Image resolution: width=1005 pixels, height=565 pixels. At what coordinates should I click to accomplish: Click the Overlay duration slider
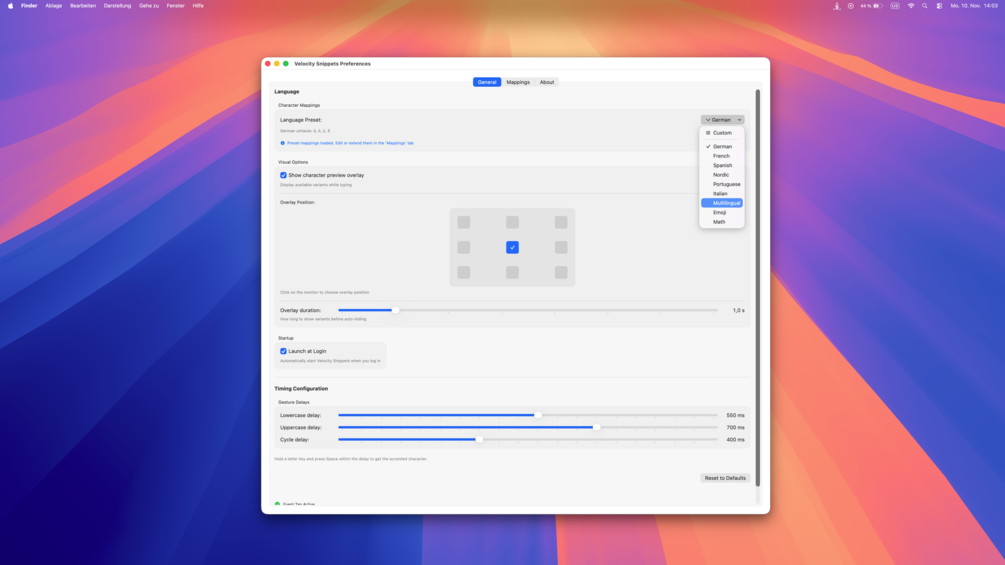tap(528, 310)
